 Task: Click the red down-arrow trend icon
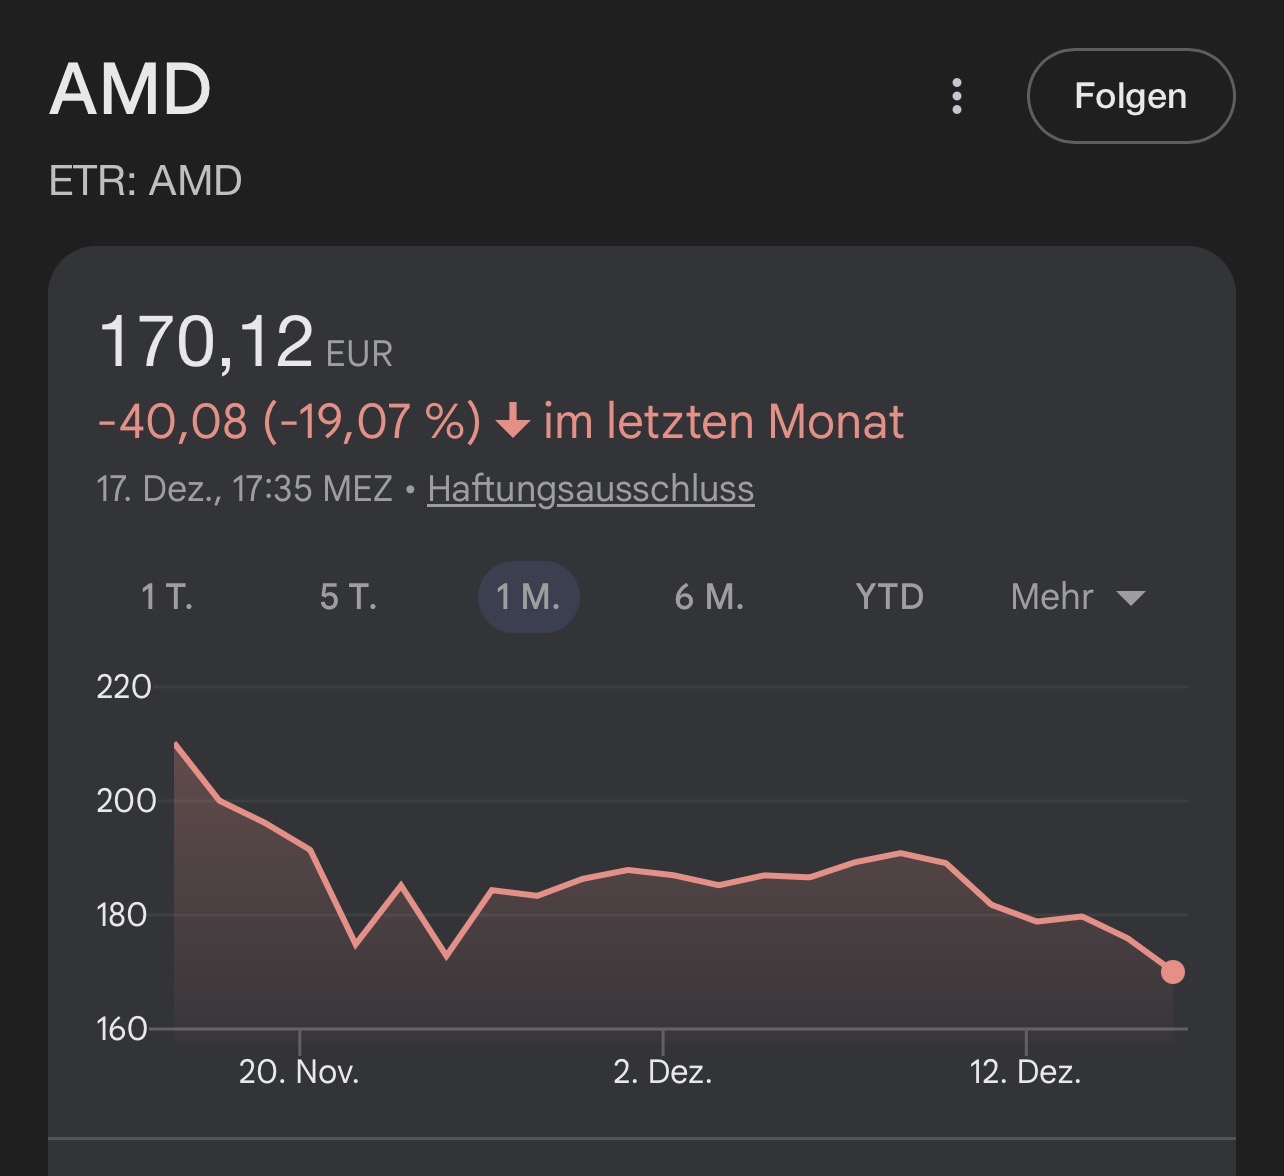point(513,421)
